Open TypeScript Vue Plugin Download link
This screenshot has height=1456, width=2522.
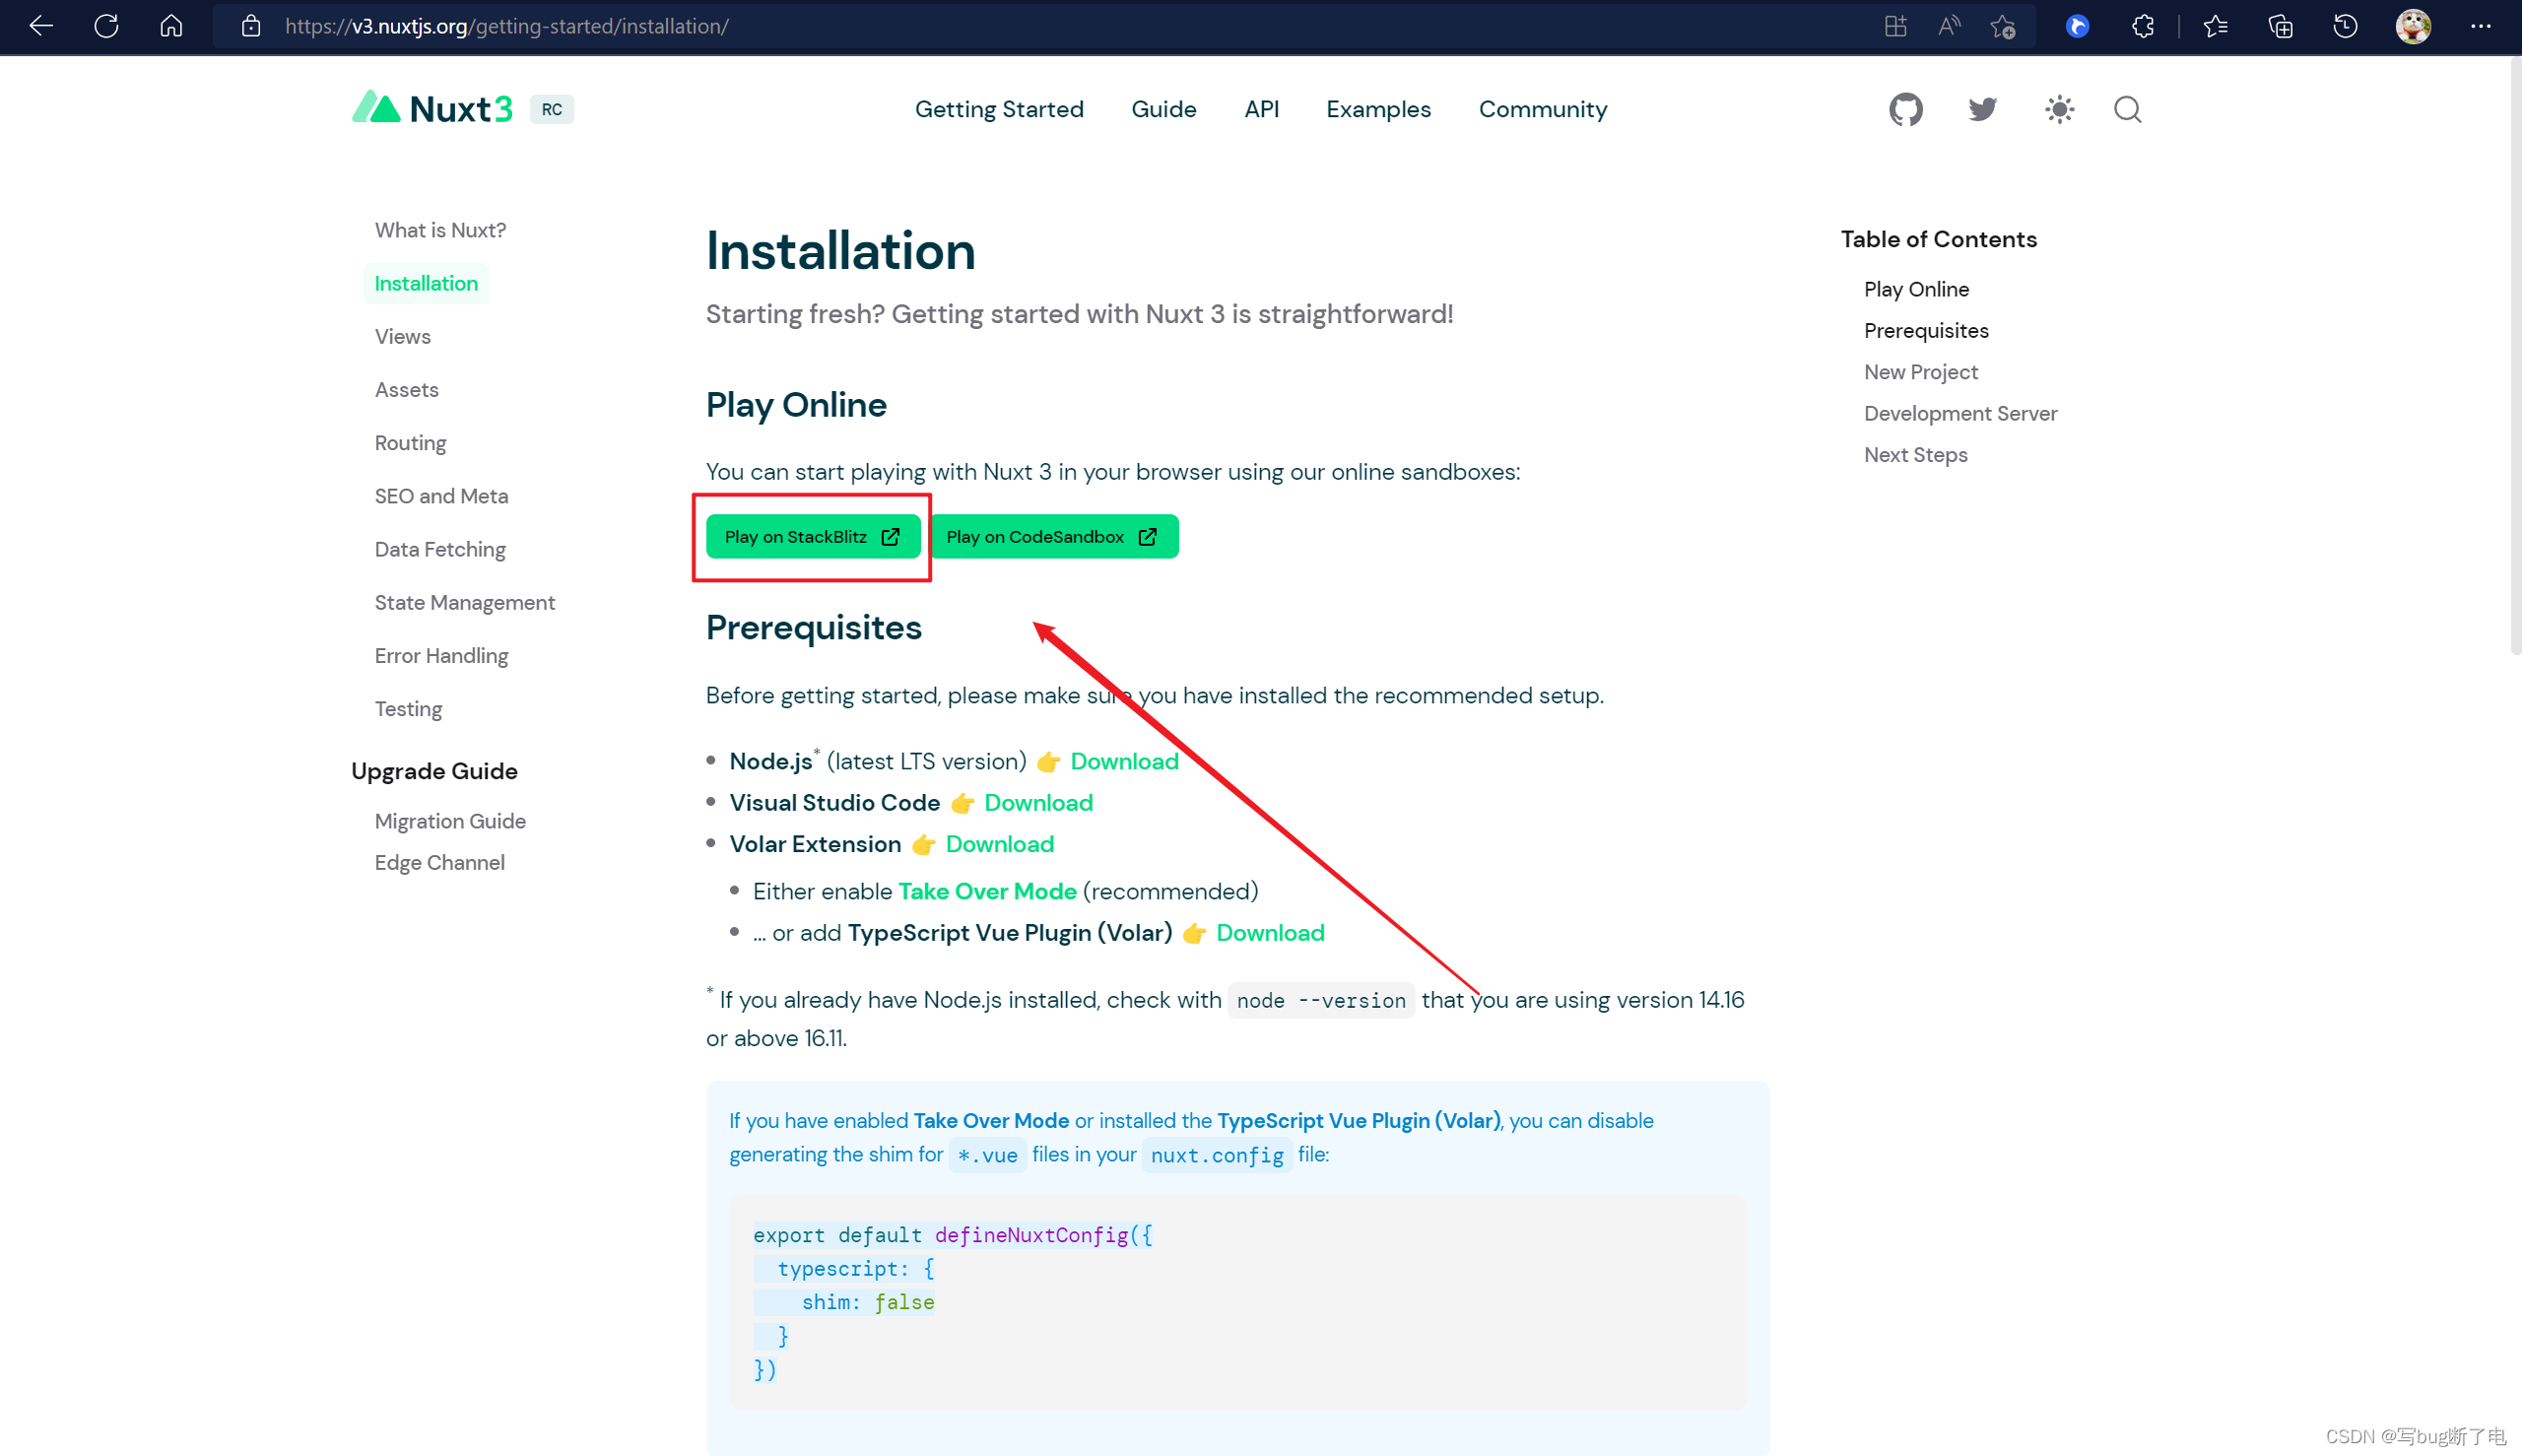point(1270,931)
